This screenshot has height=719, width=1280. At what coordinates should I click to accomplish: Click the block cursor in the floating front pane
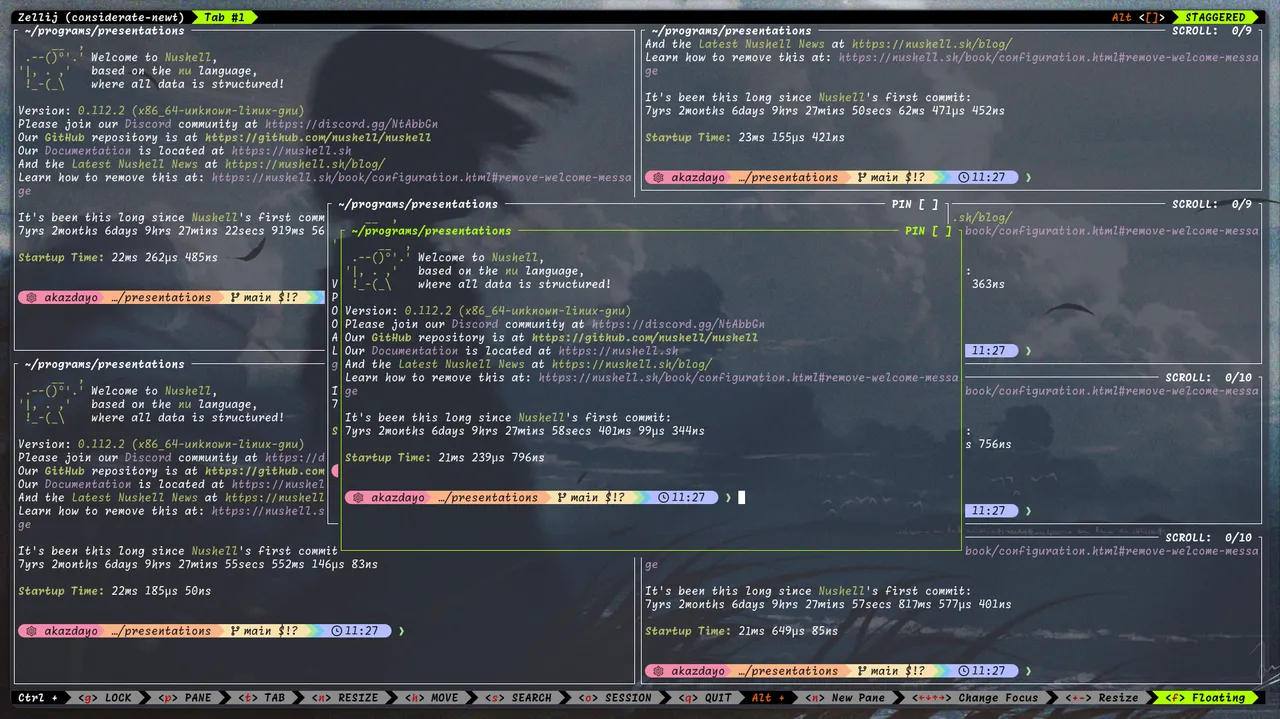pyautogui.click(x=741, y=497)
